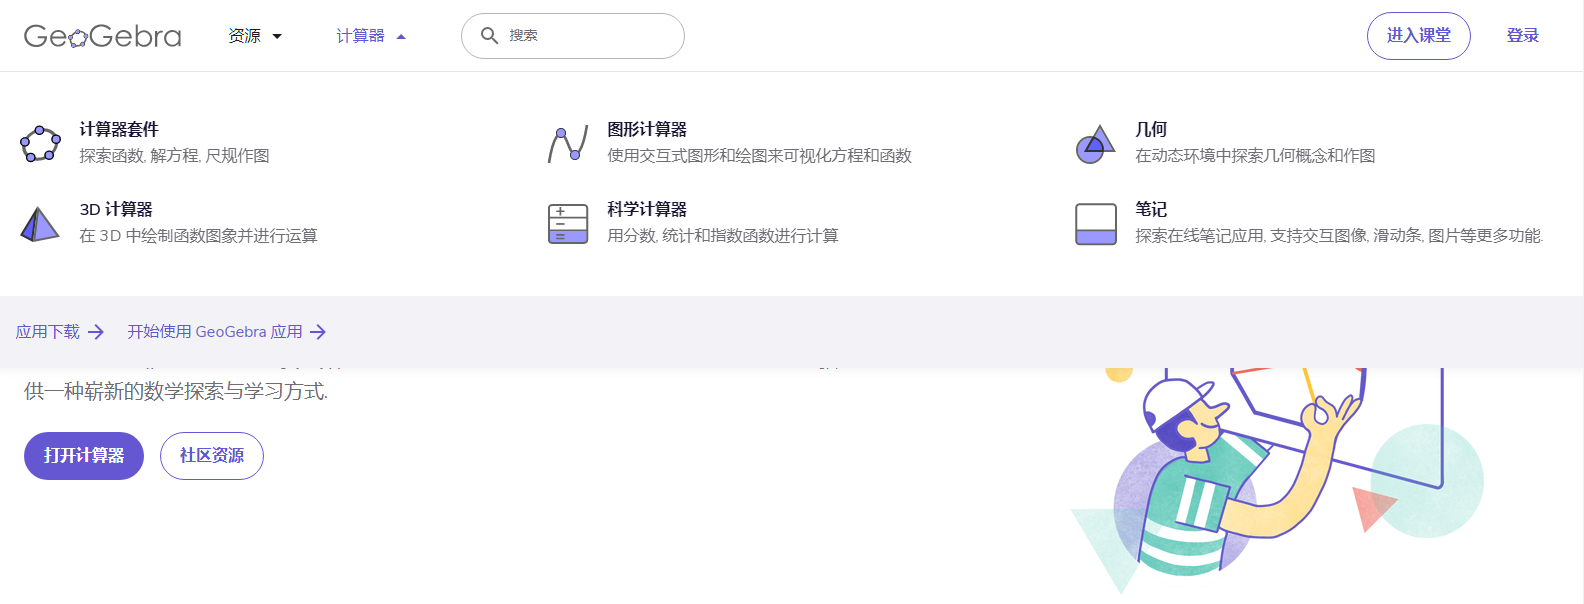Expand the 资源 dropdown menu
The height and width of the screenshot is (604, 1584).
[x=255, y=36]
